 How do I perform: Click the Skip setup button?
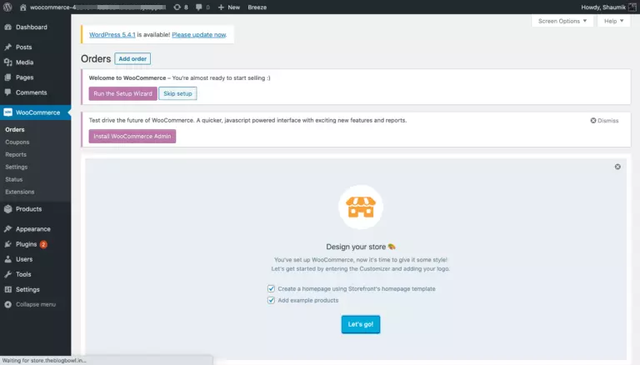point(178,93)
